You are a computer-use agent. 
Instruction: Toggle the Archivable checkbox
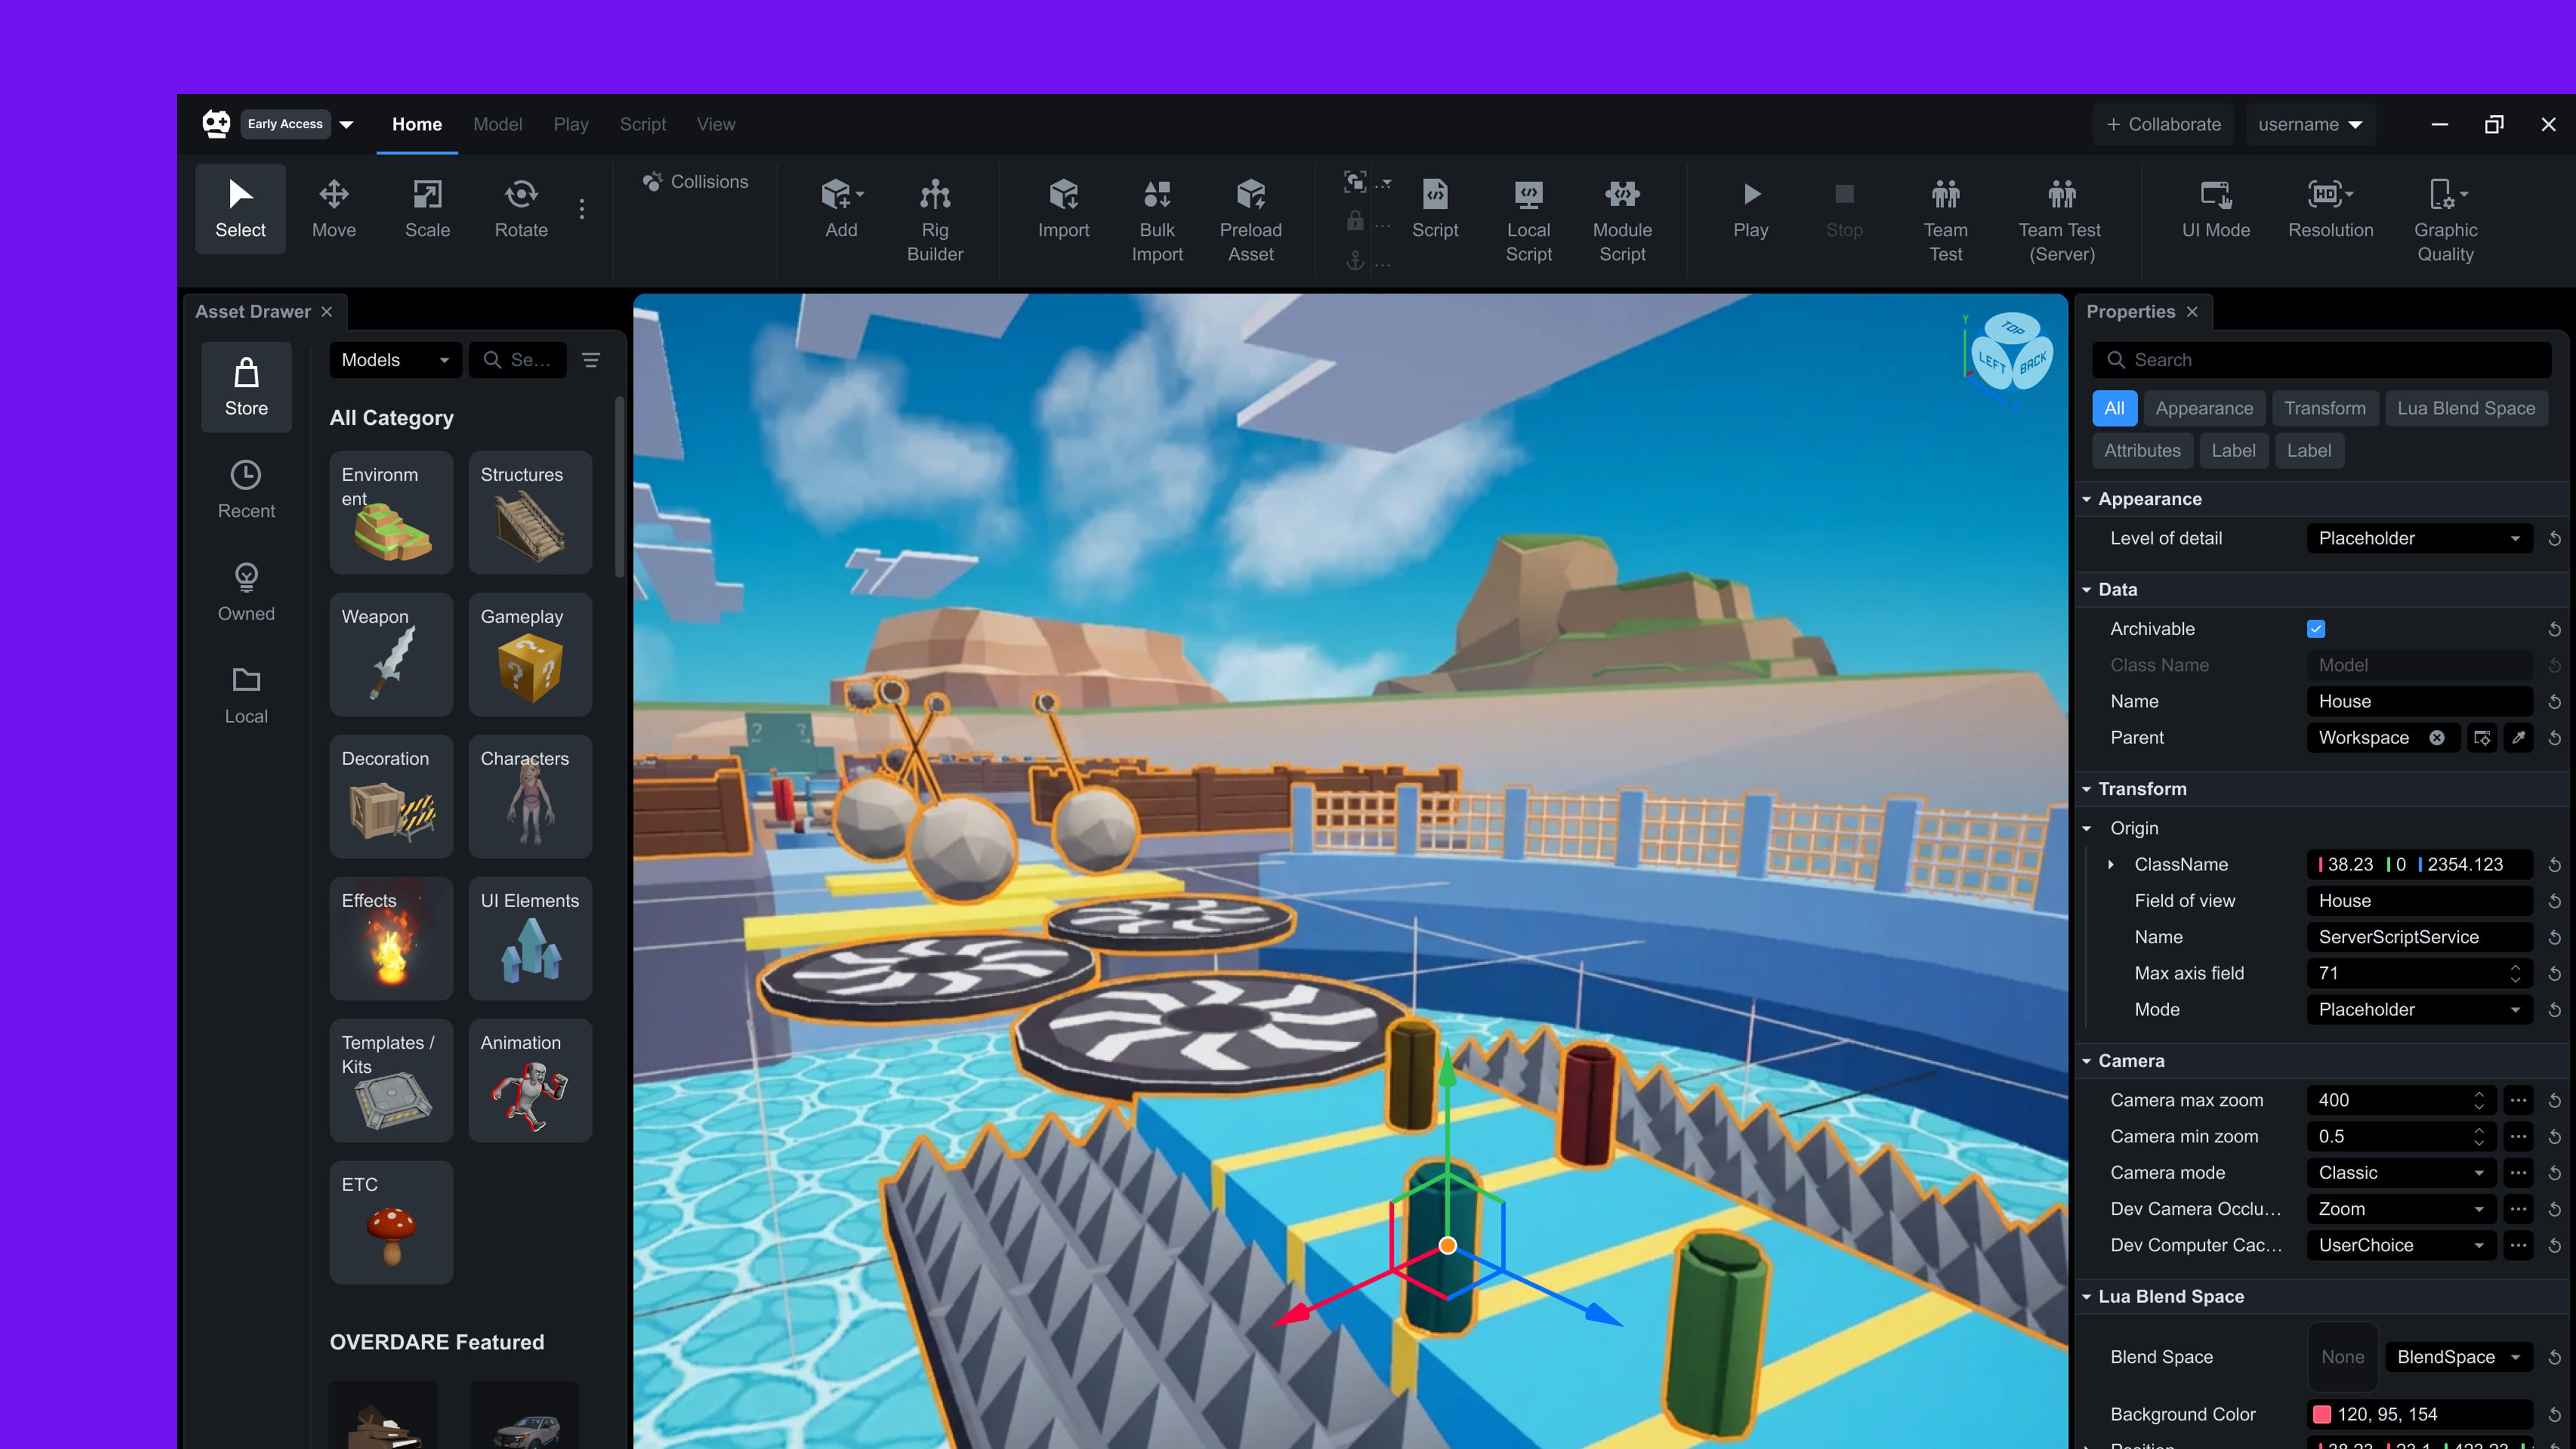(2316, 629)
